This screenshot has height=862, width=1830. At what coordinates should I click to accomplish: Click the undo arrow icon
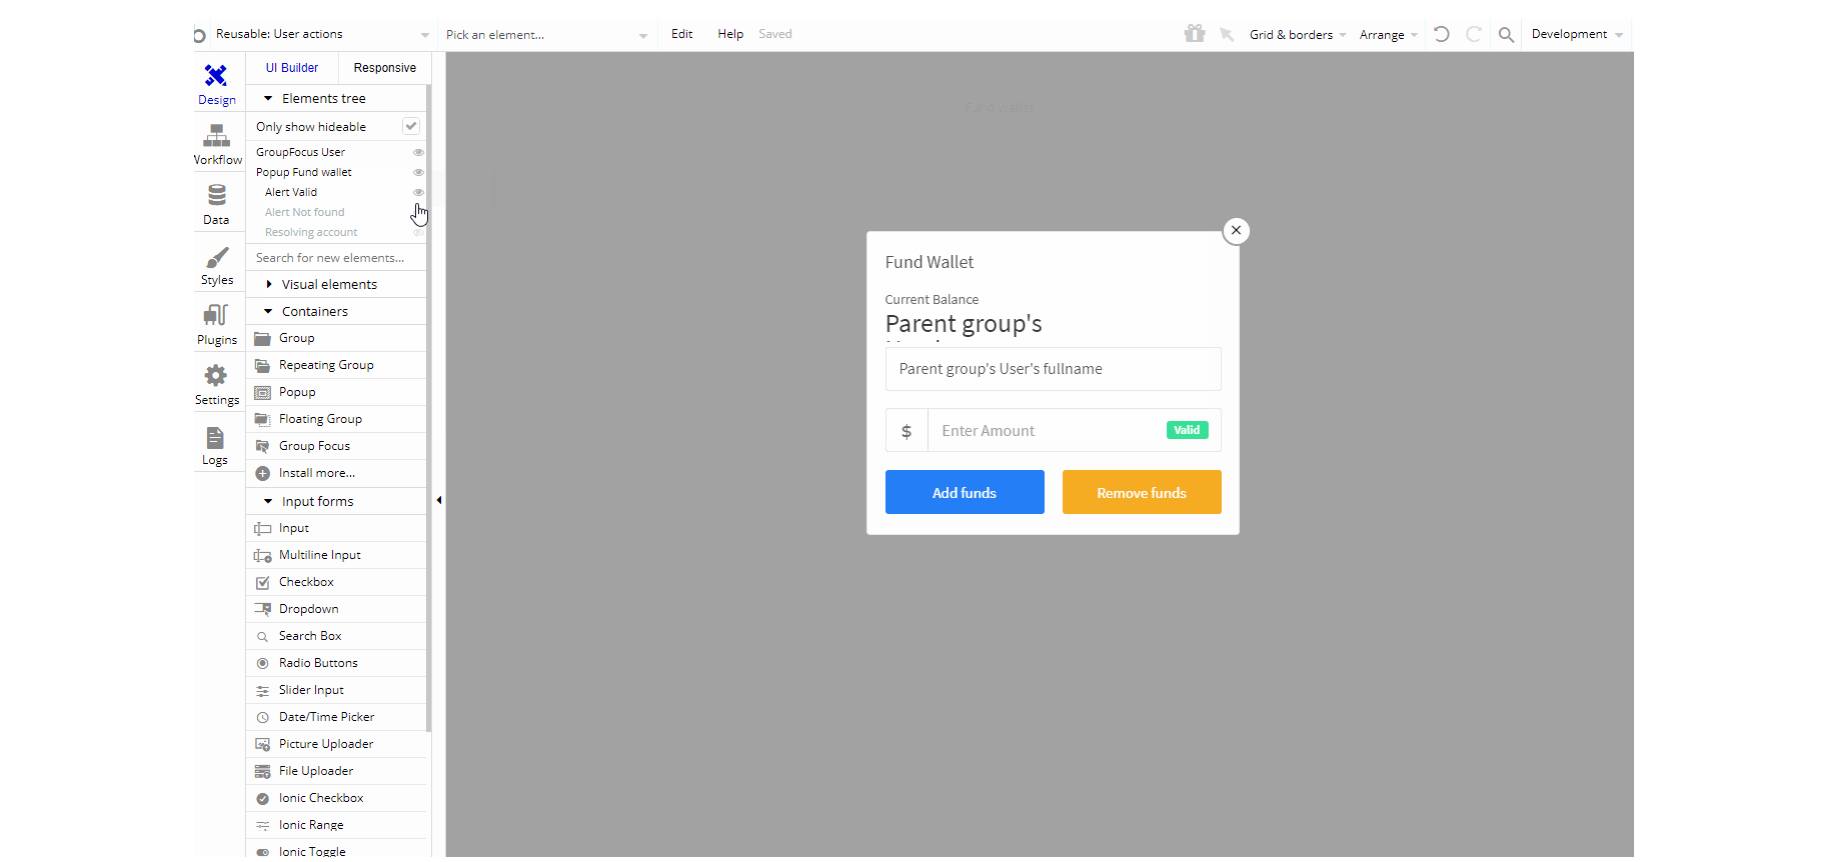tap(1441, 34)
